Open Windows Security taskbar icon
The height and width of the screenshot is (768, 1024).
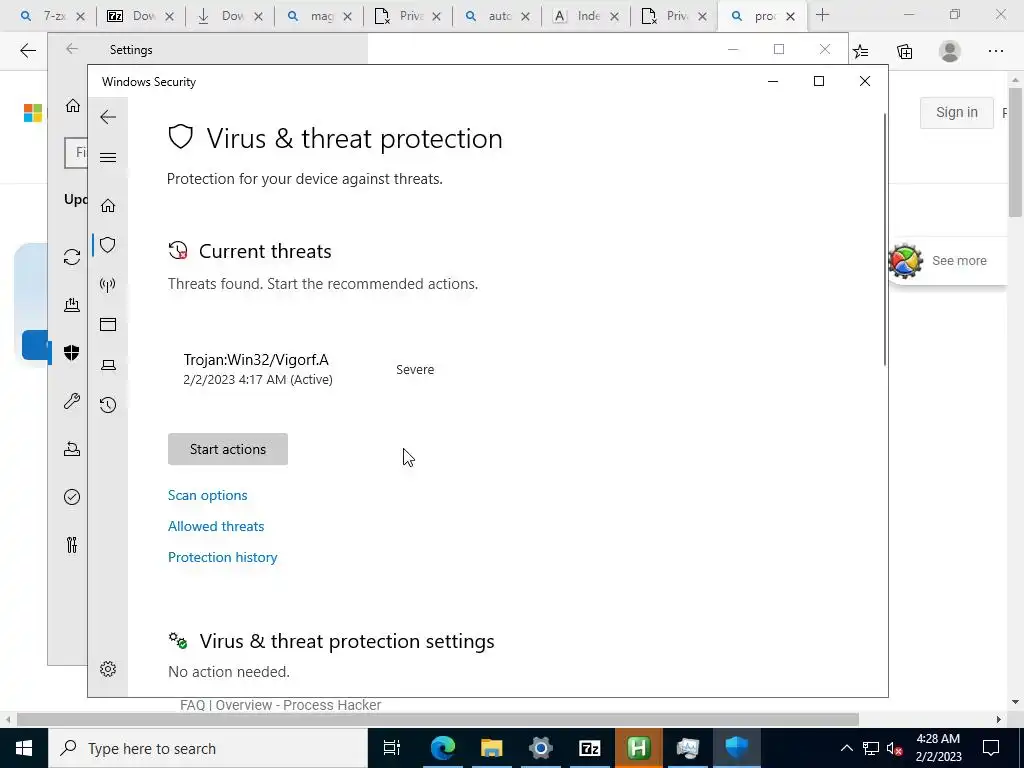point(736,748)
